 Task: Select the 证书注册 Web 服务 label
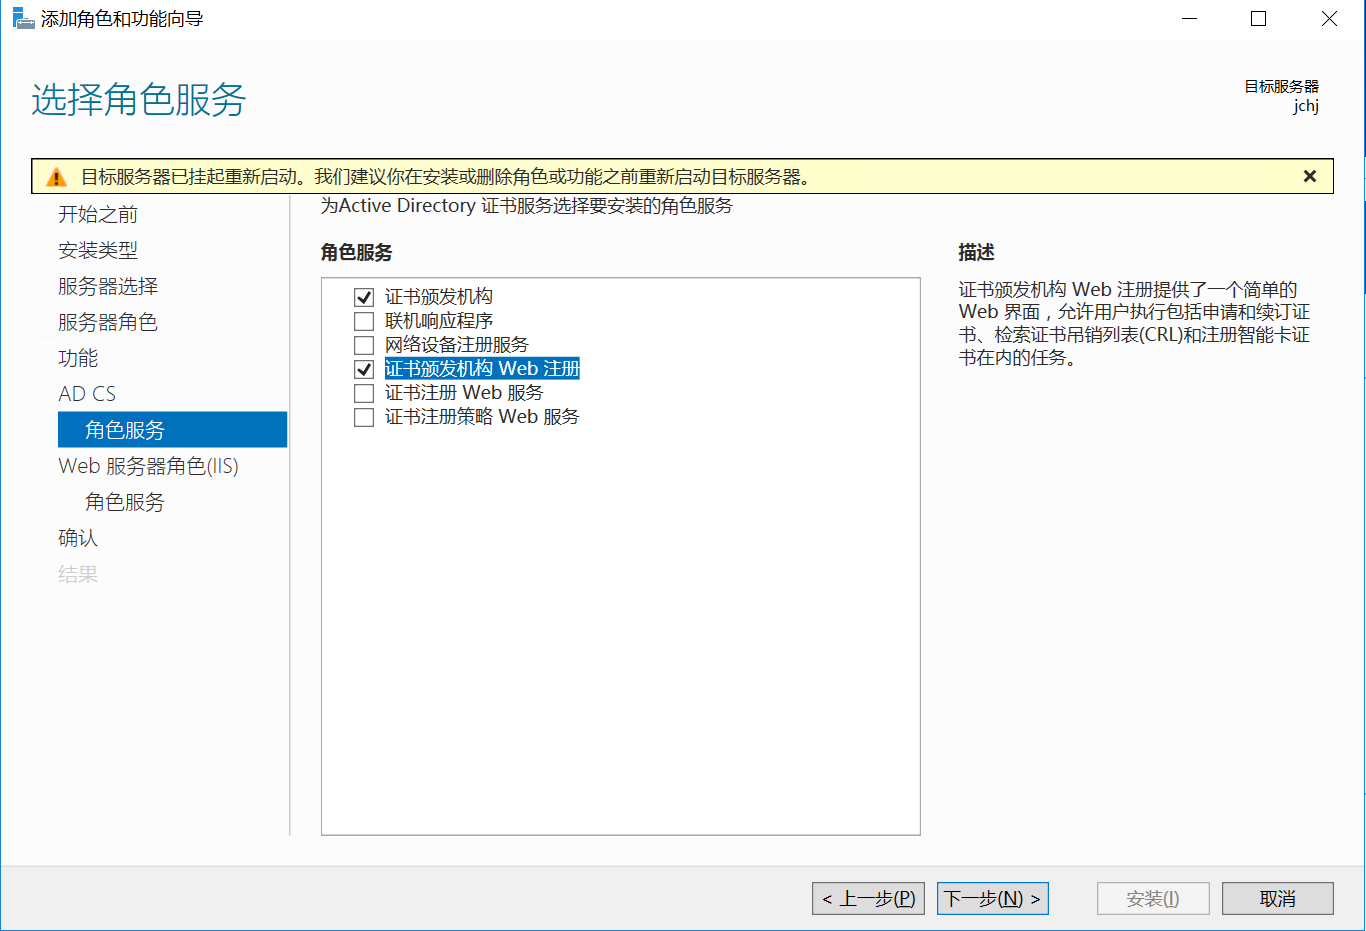(x=464, y=393)
